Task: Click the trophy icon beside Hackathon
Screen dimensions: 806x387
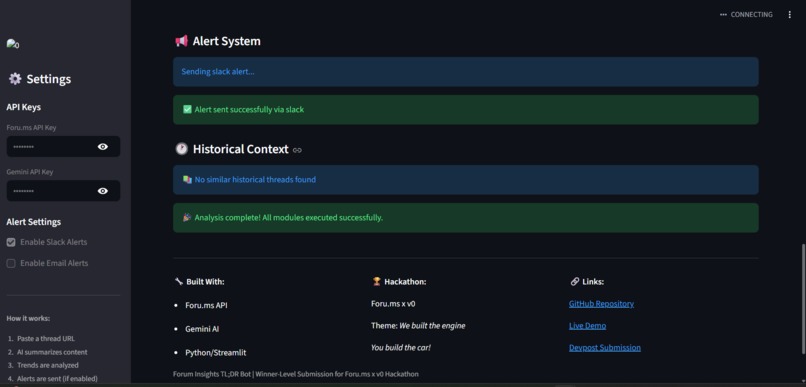Action: (376, 282)
